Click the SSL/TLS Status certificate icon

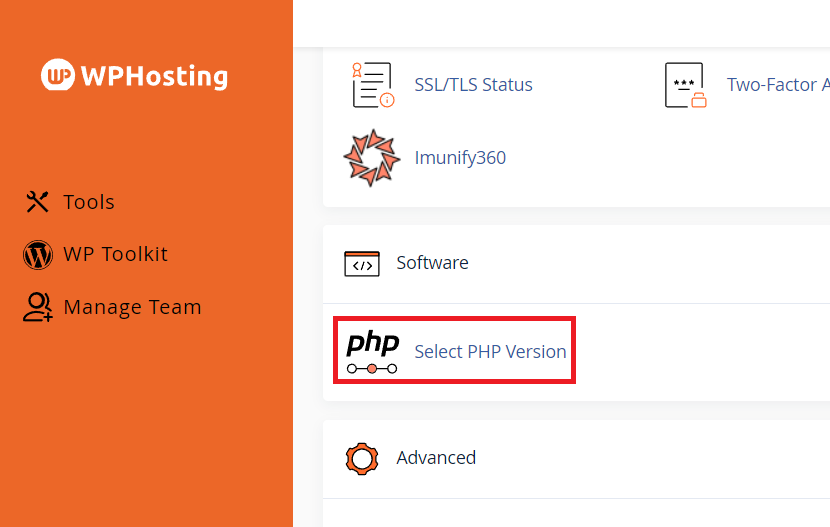pos(372,85)
